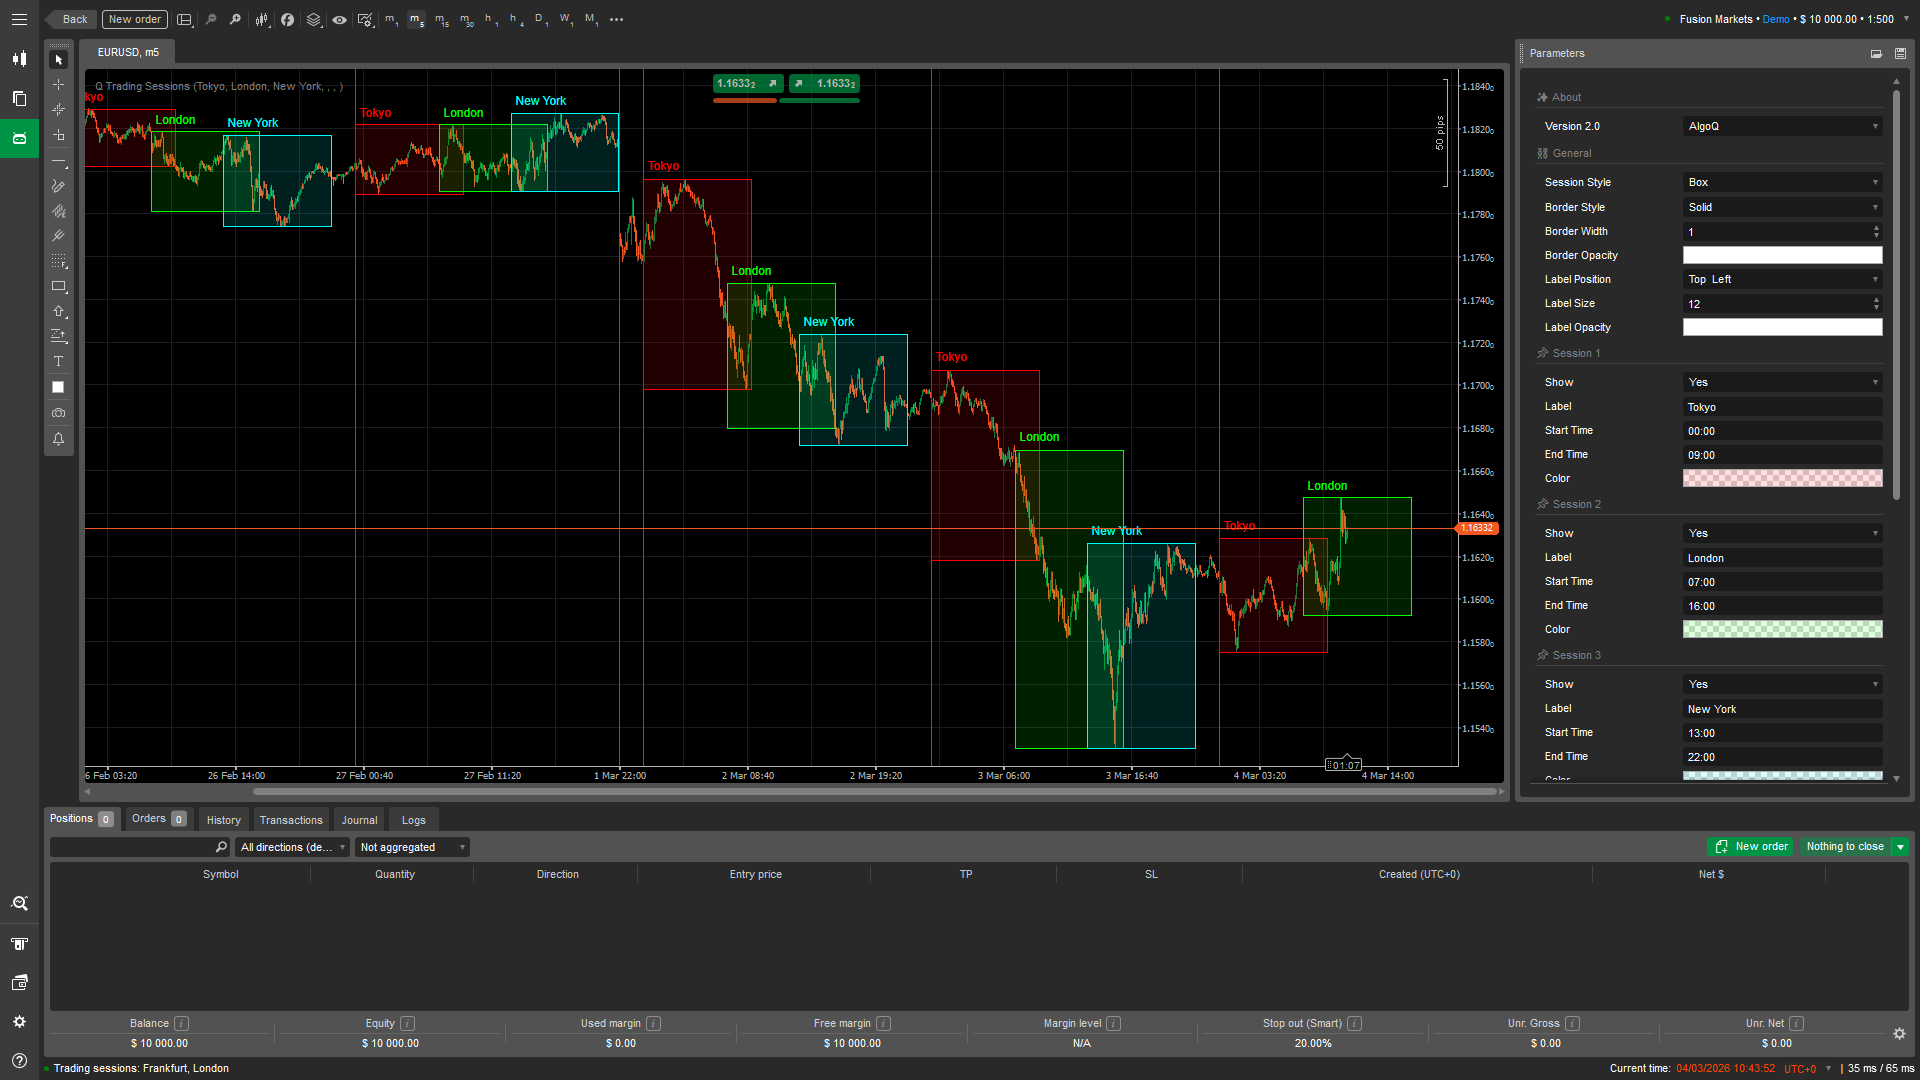Open chart settings via the candle-gear icon
Viewport: 1920px width, 1080px height.
[x=365, y=20]
